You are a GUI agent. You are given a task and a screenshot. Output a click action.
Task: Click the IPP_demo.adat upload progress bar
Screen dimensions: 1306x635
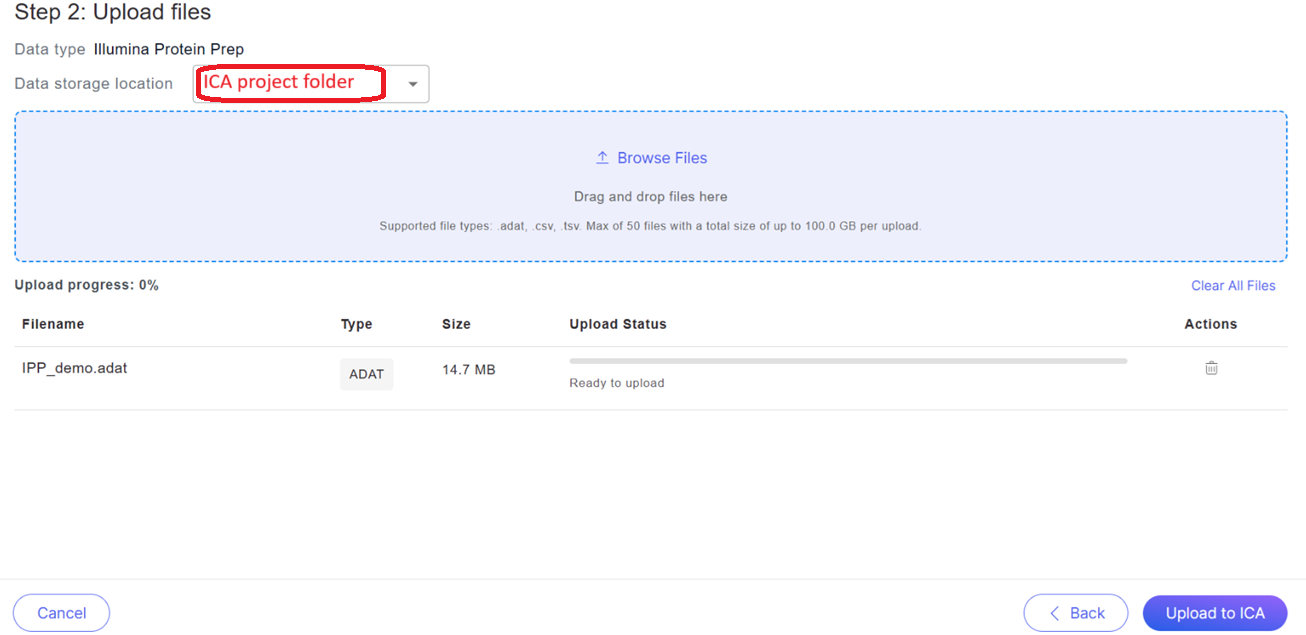(847, 361)
